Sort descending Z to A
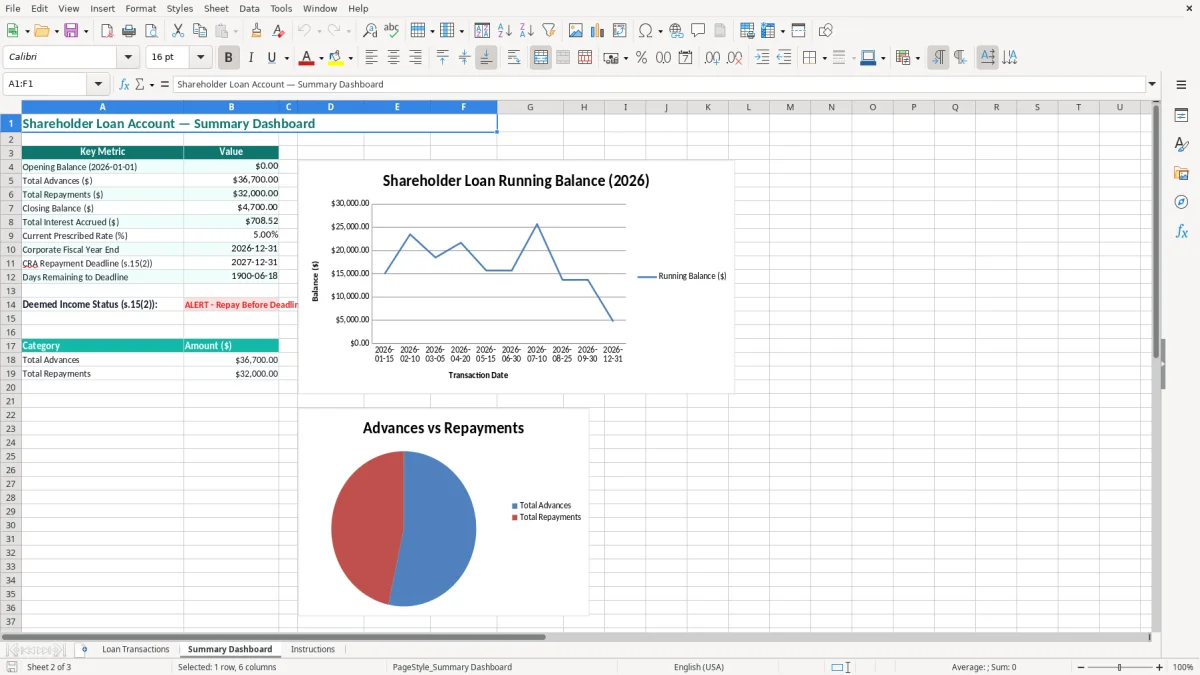This screenshot has width=1200, height=675. pos(527,31)
